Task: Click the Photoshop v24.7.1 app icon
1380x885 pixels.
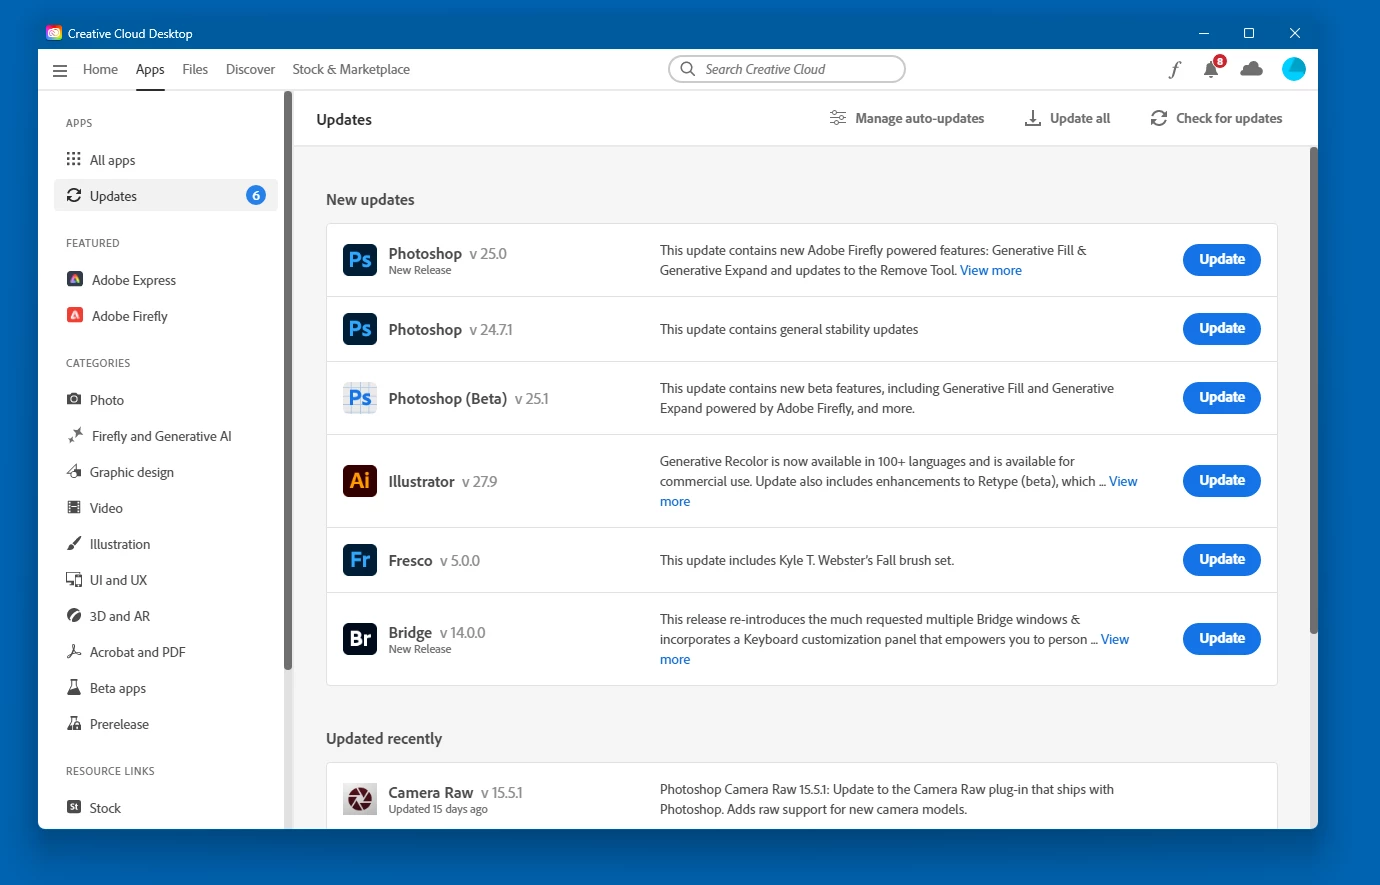Action: click(x=360, y=329)
